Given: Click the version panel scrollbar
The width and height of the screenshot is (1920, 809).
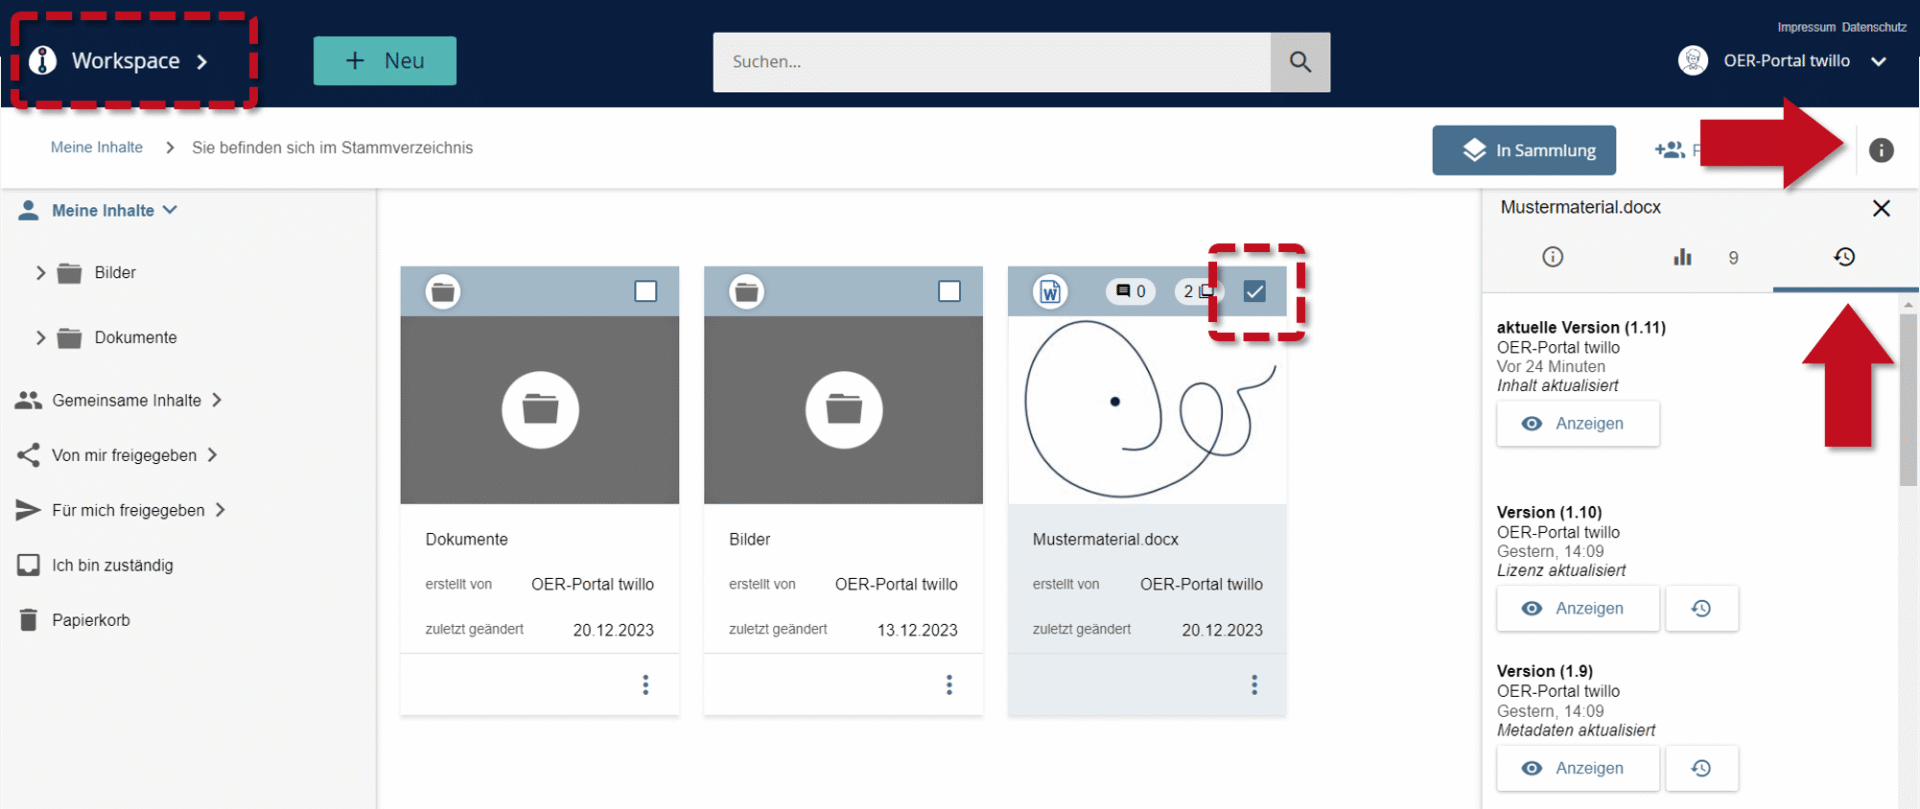Looking at the screenshot, I should coord(1908,400).
